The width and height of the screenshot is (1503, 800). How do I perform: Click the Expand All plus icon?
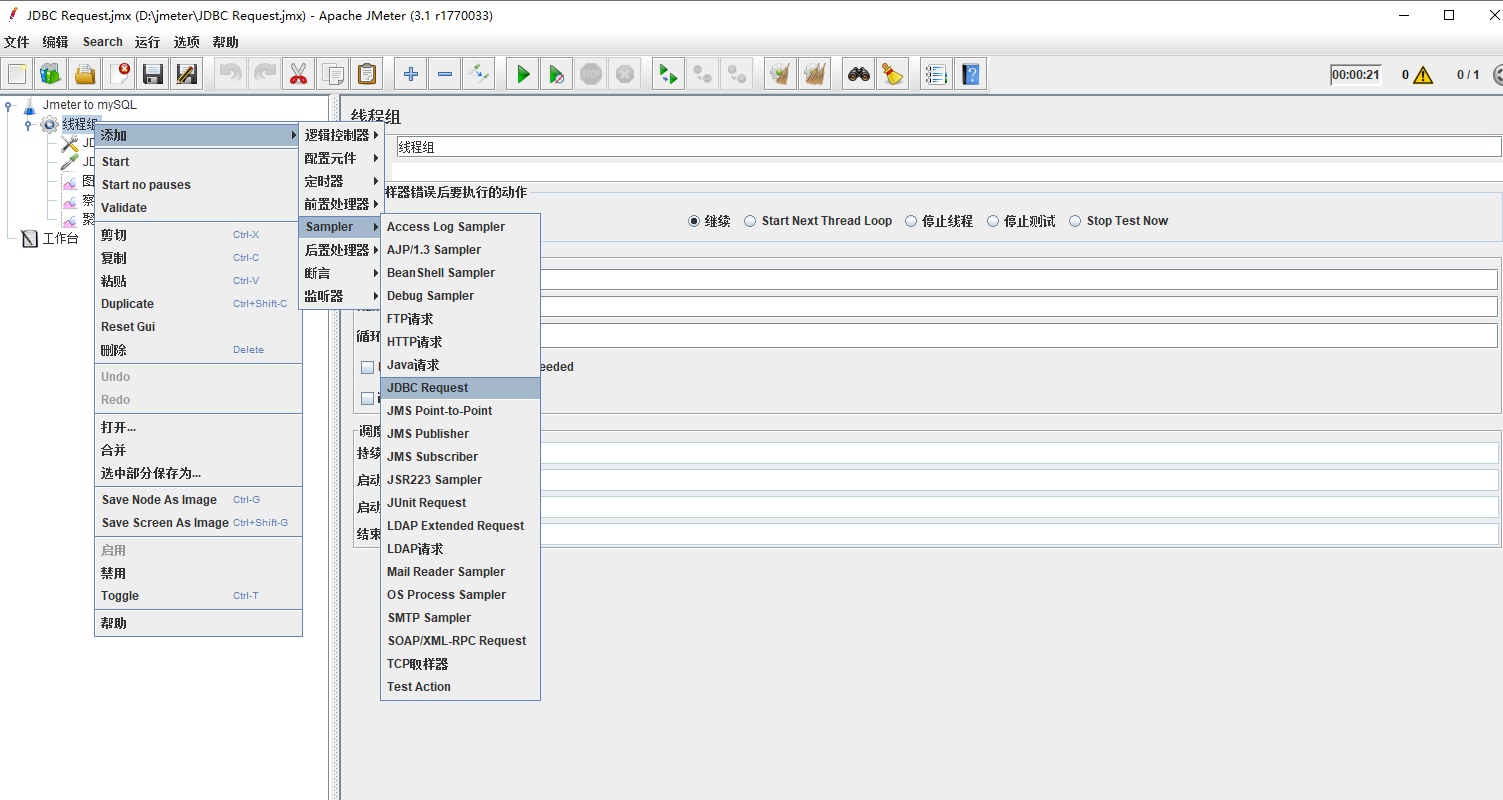(411, 74)
